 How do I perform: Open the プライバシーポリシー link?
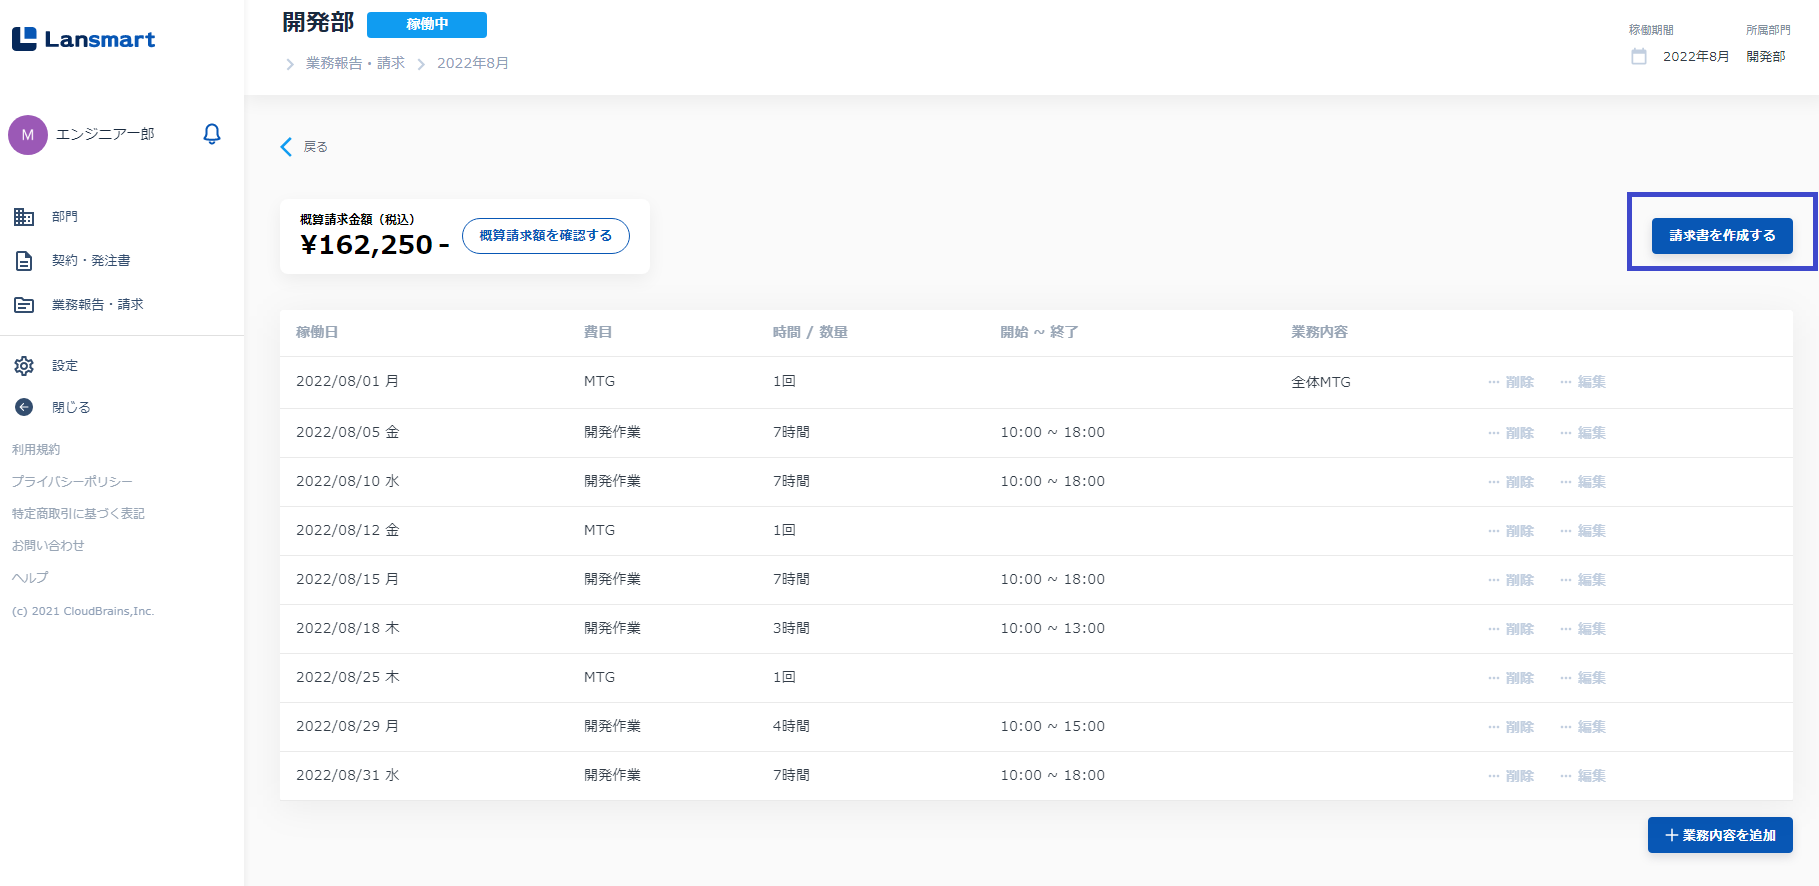point(72,482)
